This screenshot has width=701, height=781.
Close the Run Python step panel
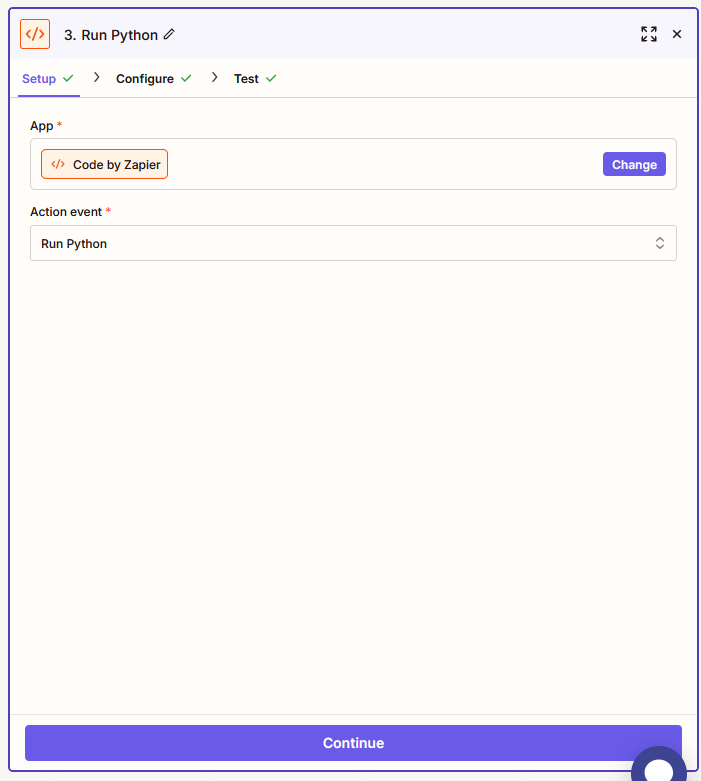tap(677, 34)
